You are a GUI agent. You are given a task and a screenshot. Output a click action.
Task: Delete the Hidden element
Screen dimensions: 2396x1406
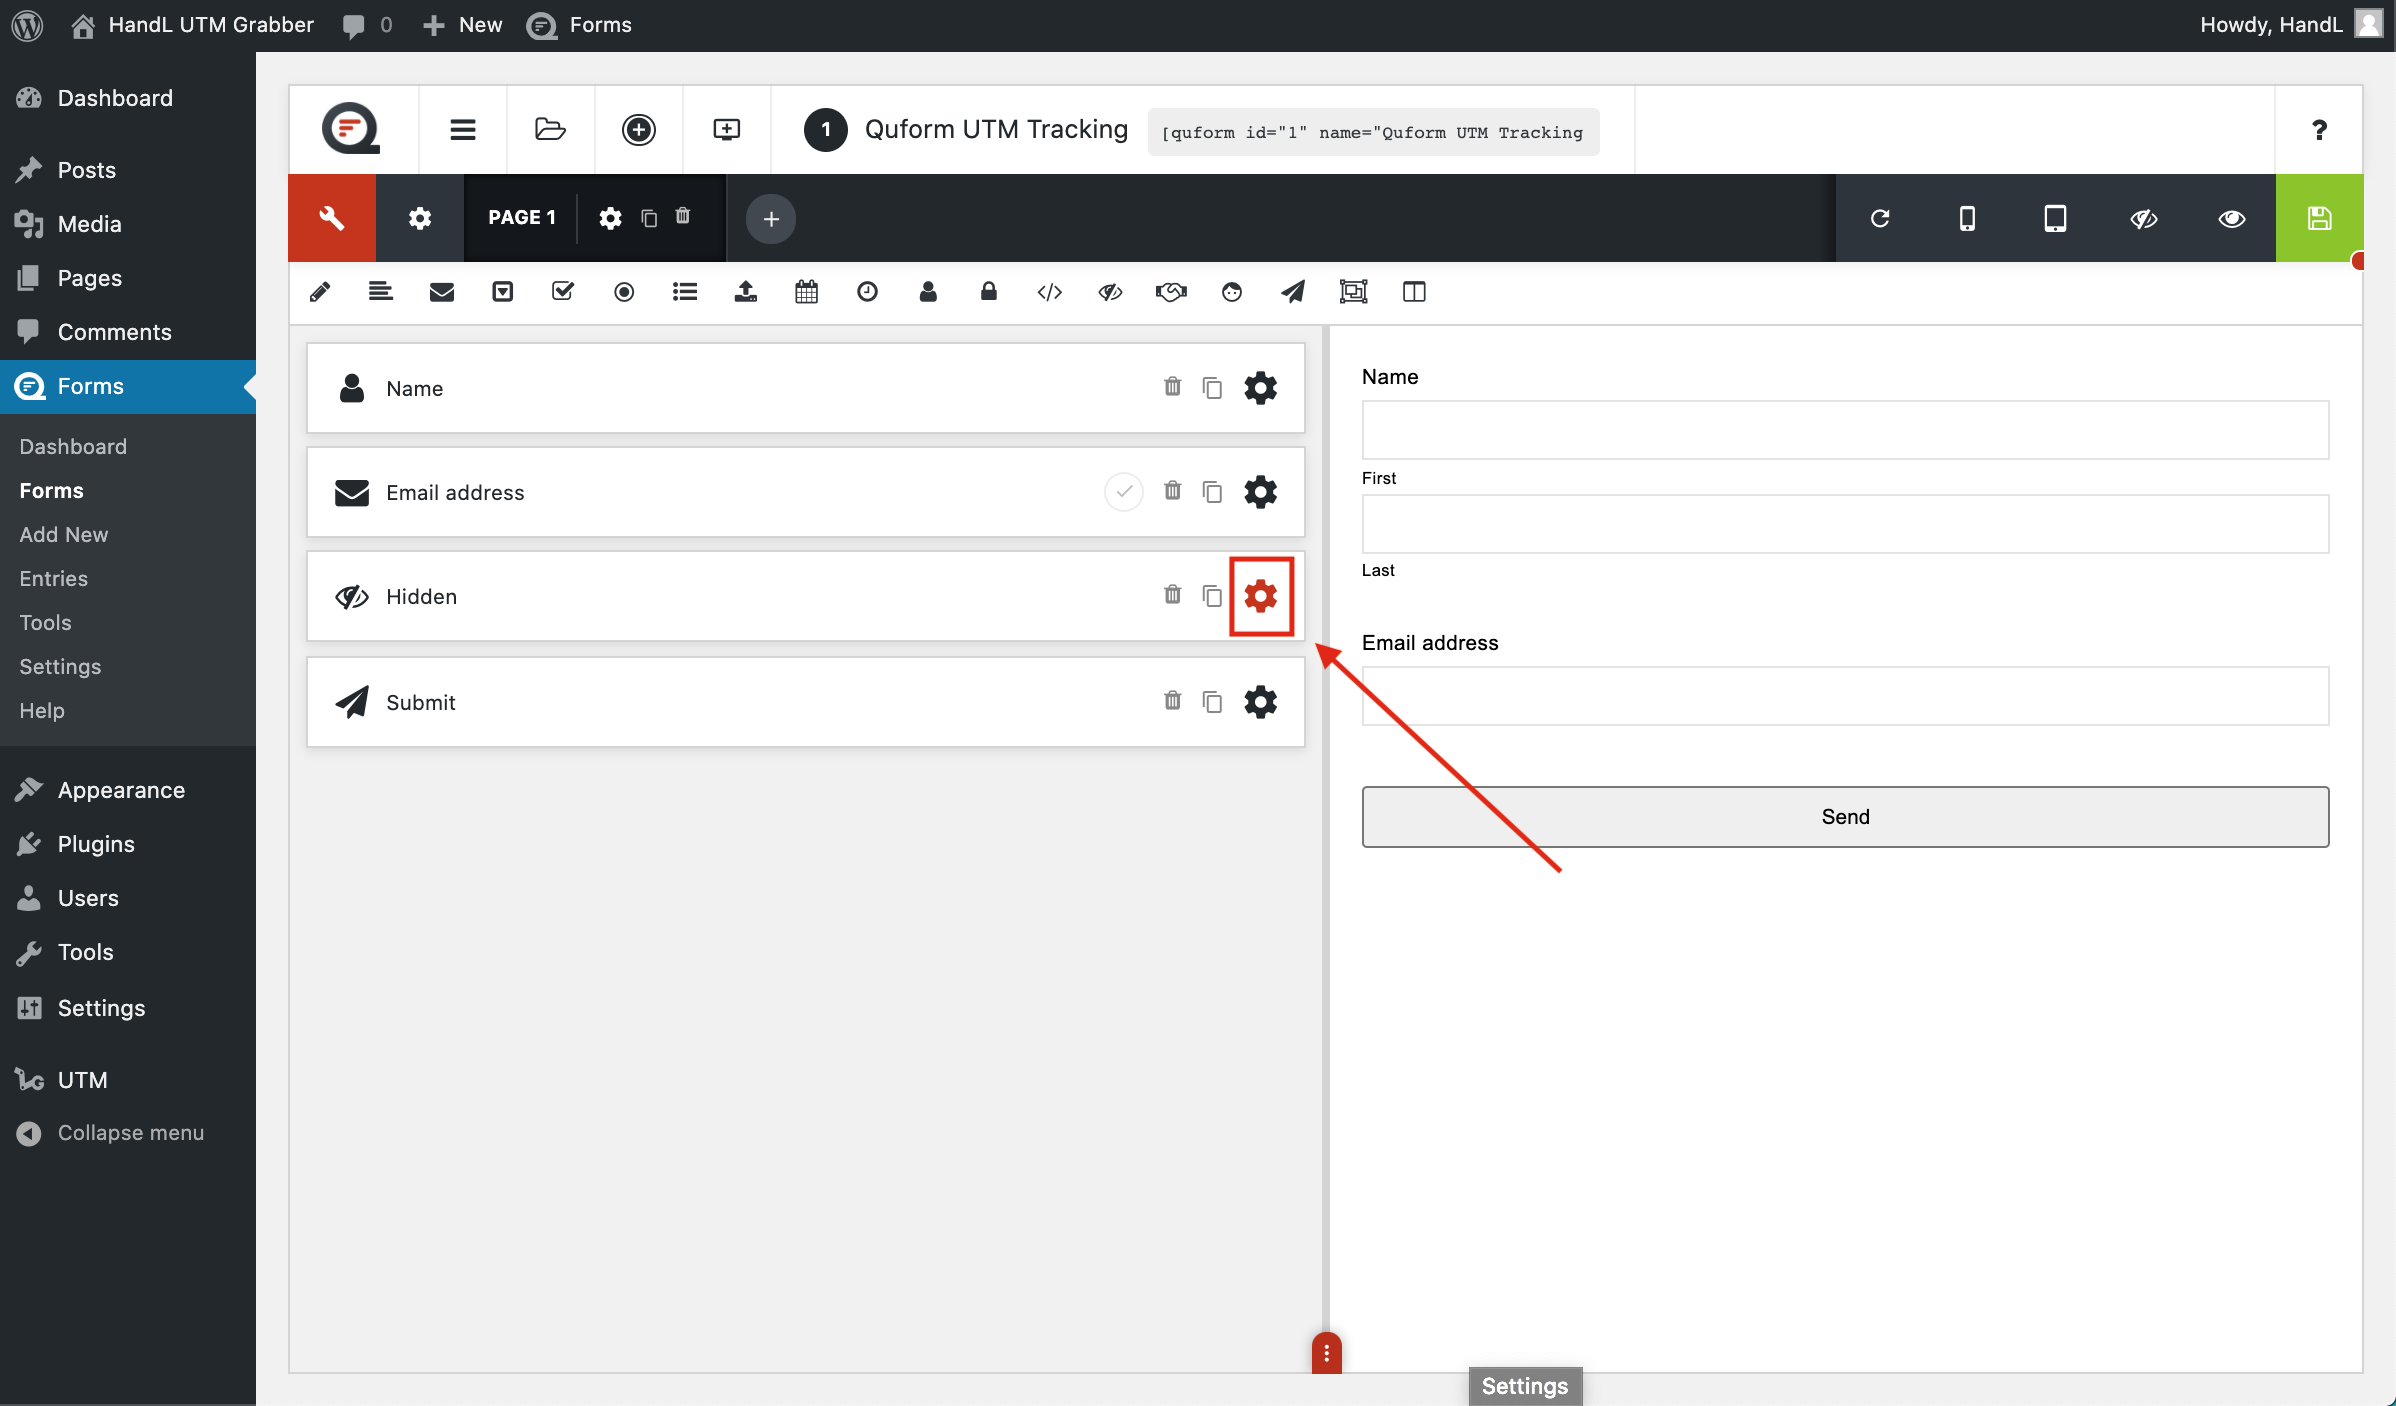1173,595
